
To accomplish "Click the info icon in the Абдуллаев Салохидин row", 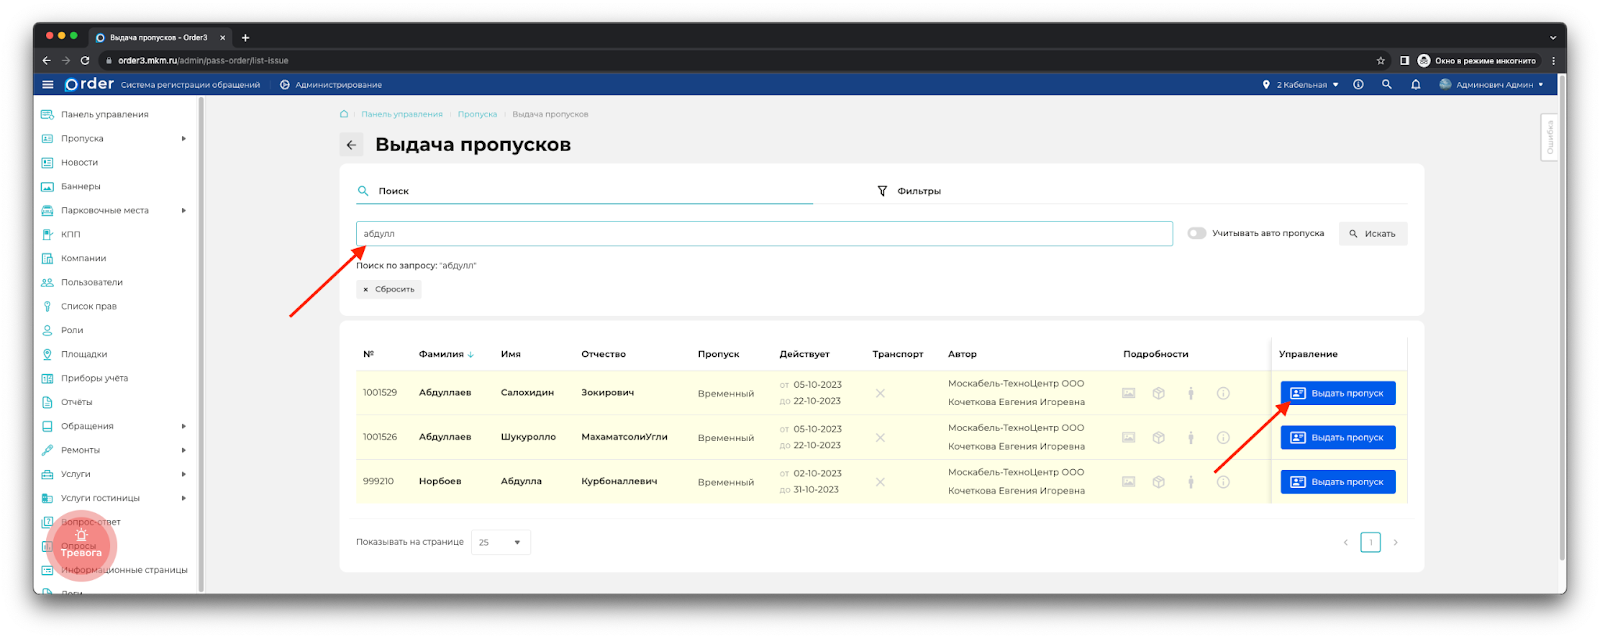I will pyautogui.click(x=1222, y=393).
